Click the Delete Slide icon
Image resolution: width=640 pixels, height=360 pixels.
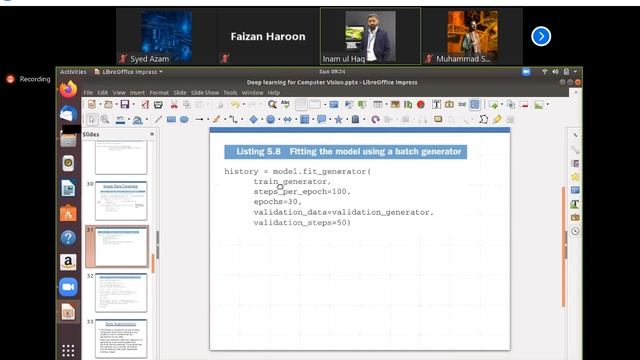pyautogui.click(x=524, y=105)
